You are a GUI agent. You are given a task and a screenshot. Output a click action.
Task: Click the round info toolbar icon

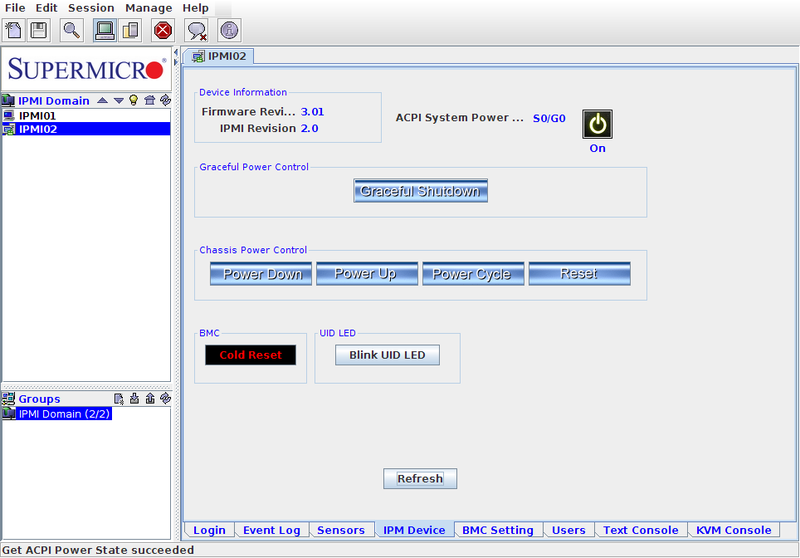[229, 30]
